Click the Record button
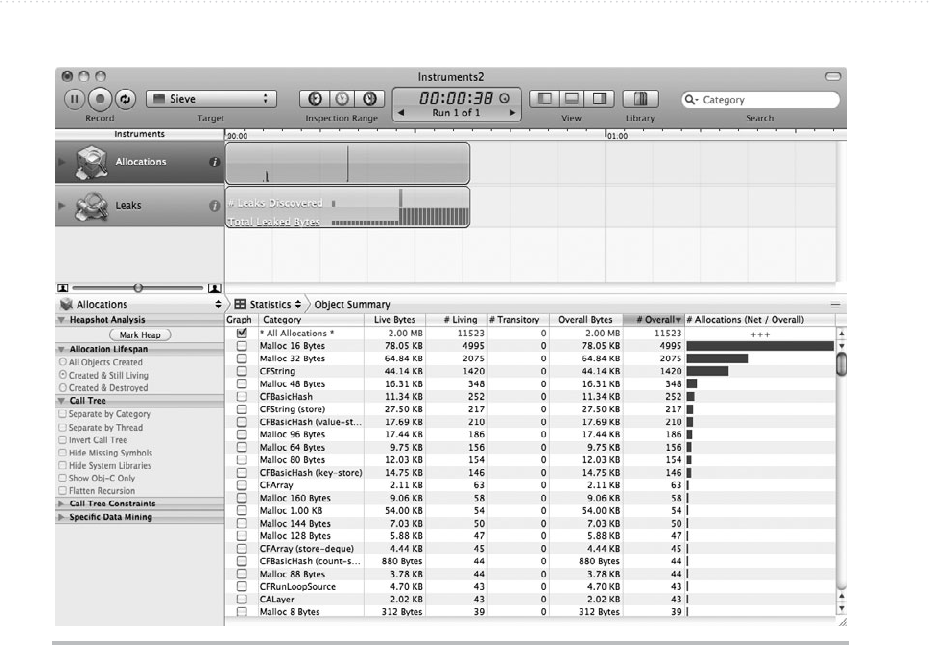The height and width of the screenshot is (645, 929). (x=100, y=99)
